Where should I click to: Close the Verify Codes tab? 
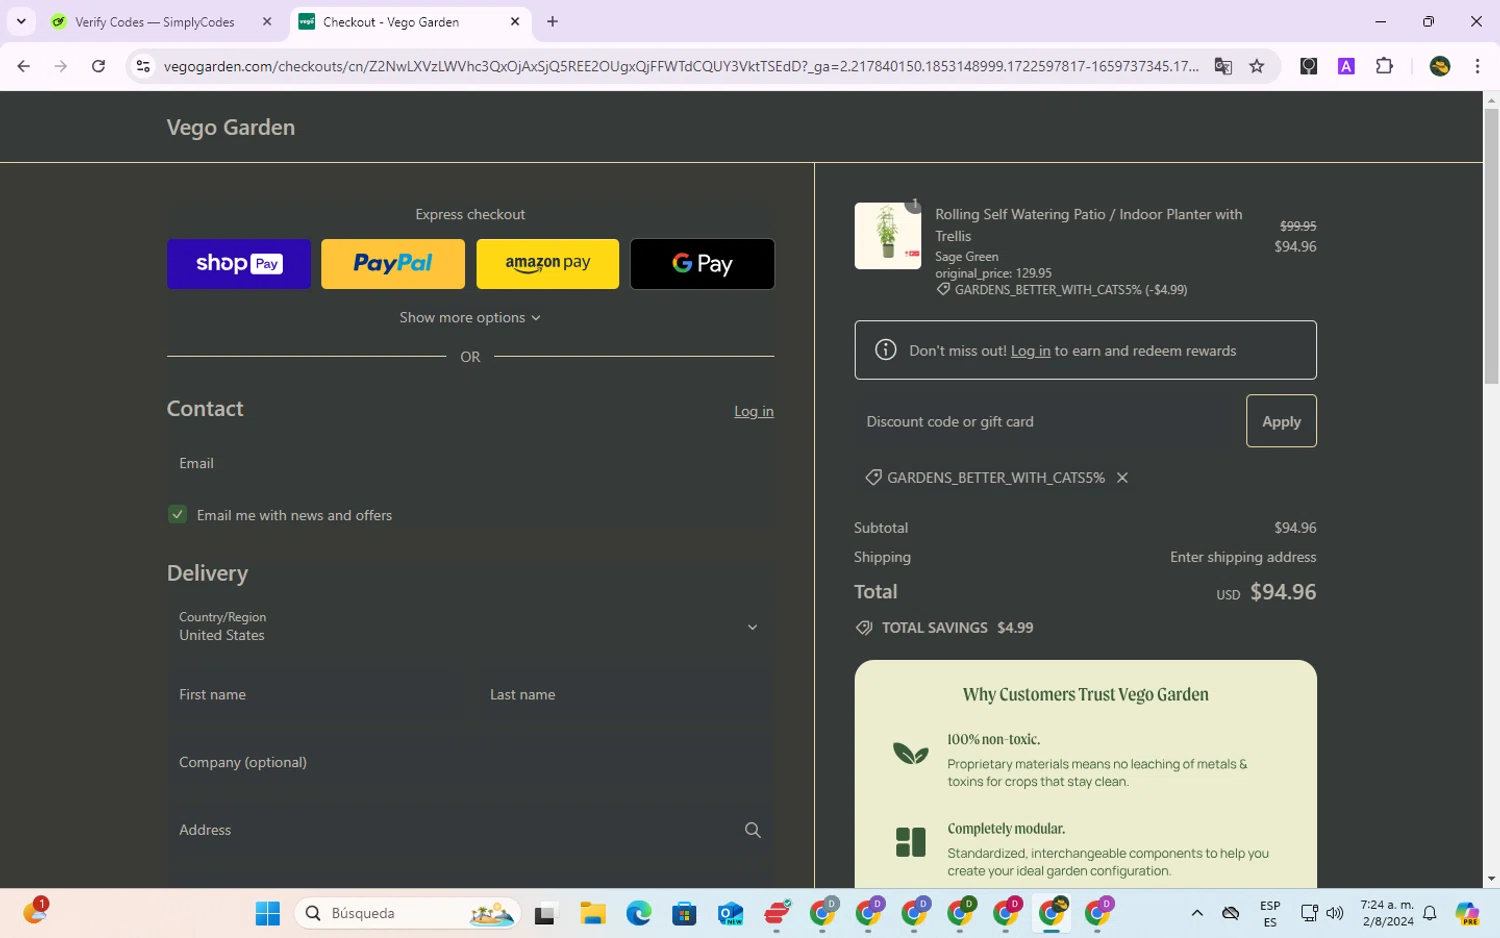(267, 21)
